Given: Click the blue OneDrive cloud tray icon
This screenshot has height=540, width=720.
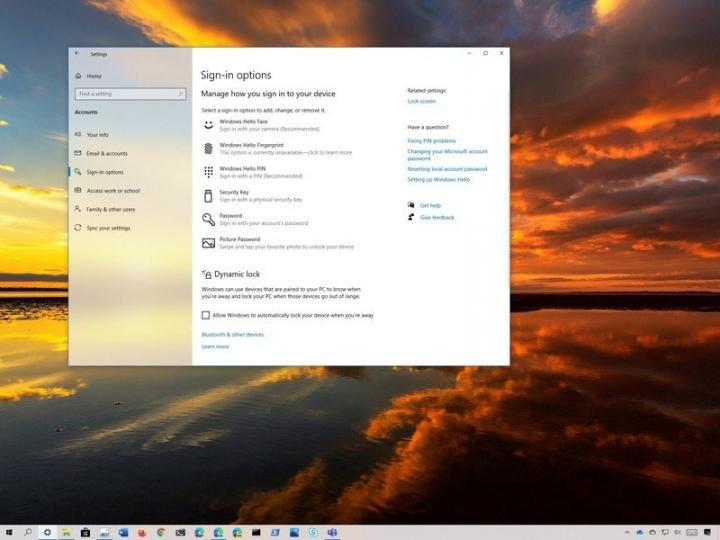Looking at the screenshot, I should click(x=640, y=533).
